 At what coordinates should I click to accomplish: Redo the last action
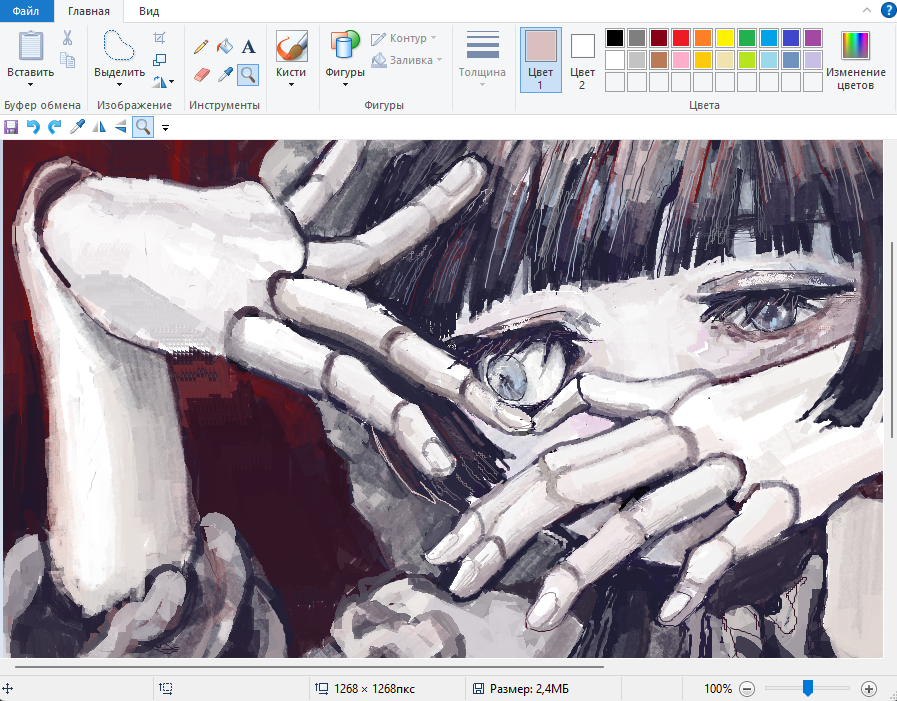pos(55,127)
